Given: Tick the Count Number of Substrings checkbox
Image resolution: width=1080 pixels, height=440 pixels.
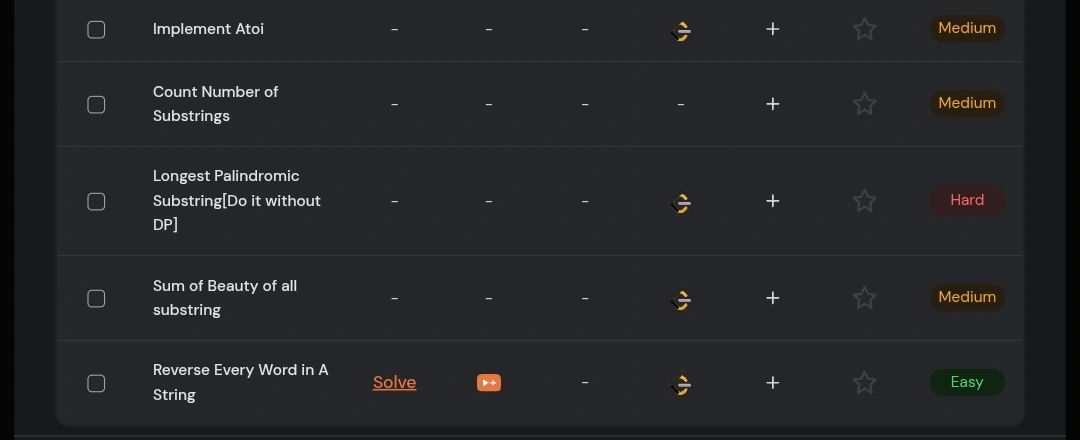Looking at the screenshot, I should click(x=96, y=105).
